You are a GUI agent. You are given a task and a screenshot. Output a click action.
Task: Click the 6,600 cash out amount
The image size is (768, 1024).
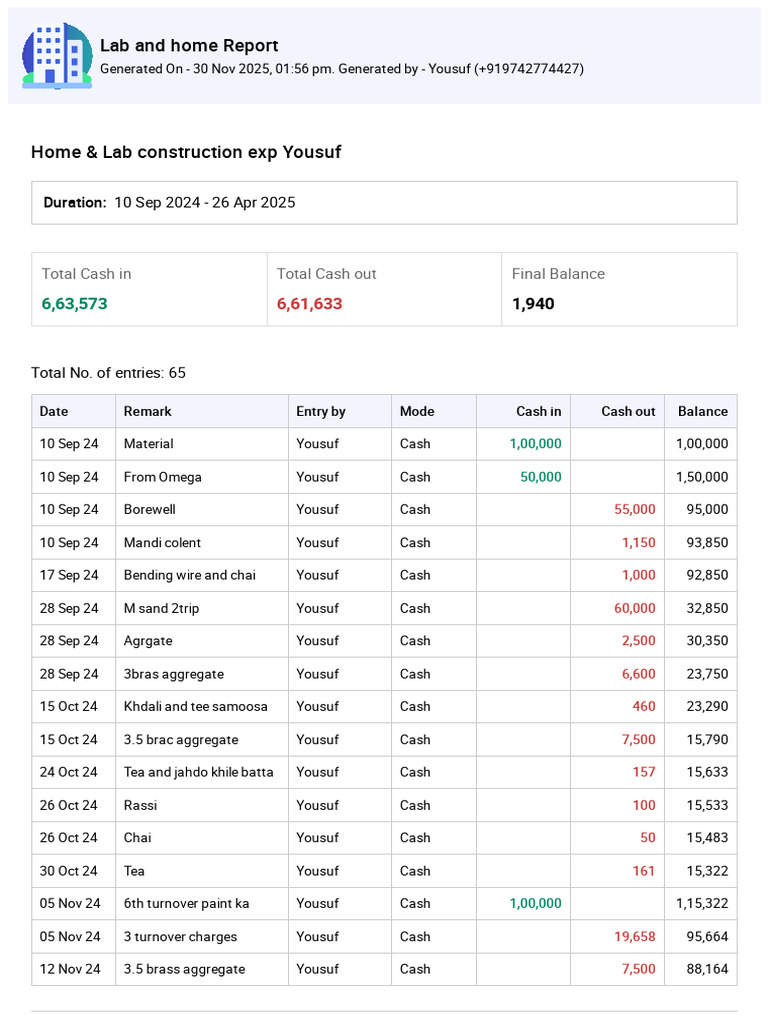639,674
